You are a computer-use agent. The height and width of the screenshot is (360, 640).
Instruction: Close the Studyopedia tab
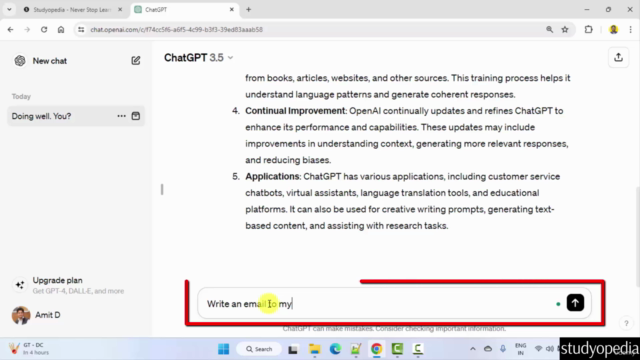click(120, 9)
